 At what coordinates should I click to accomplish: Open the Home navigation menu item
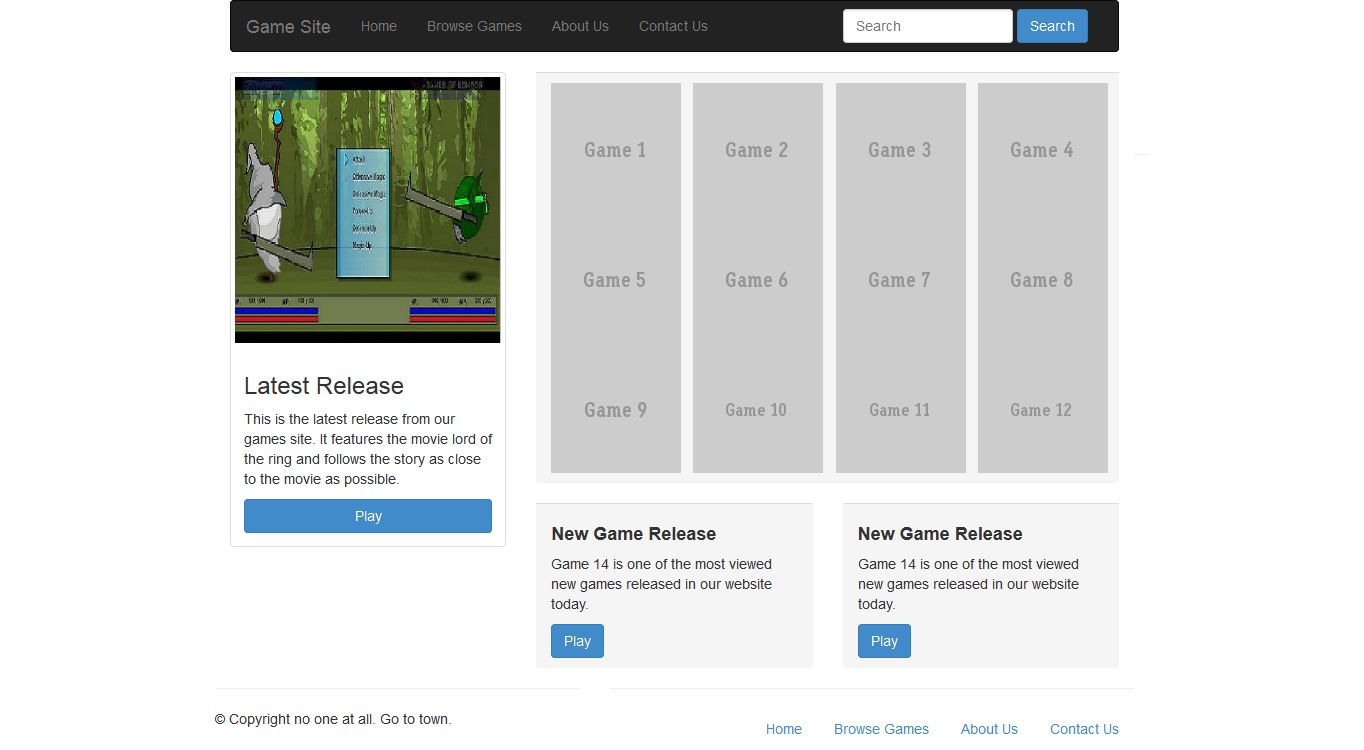378,26
